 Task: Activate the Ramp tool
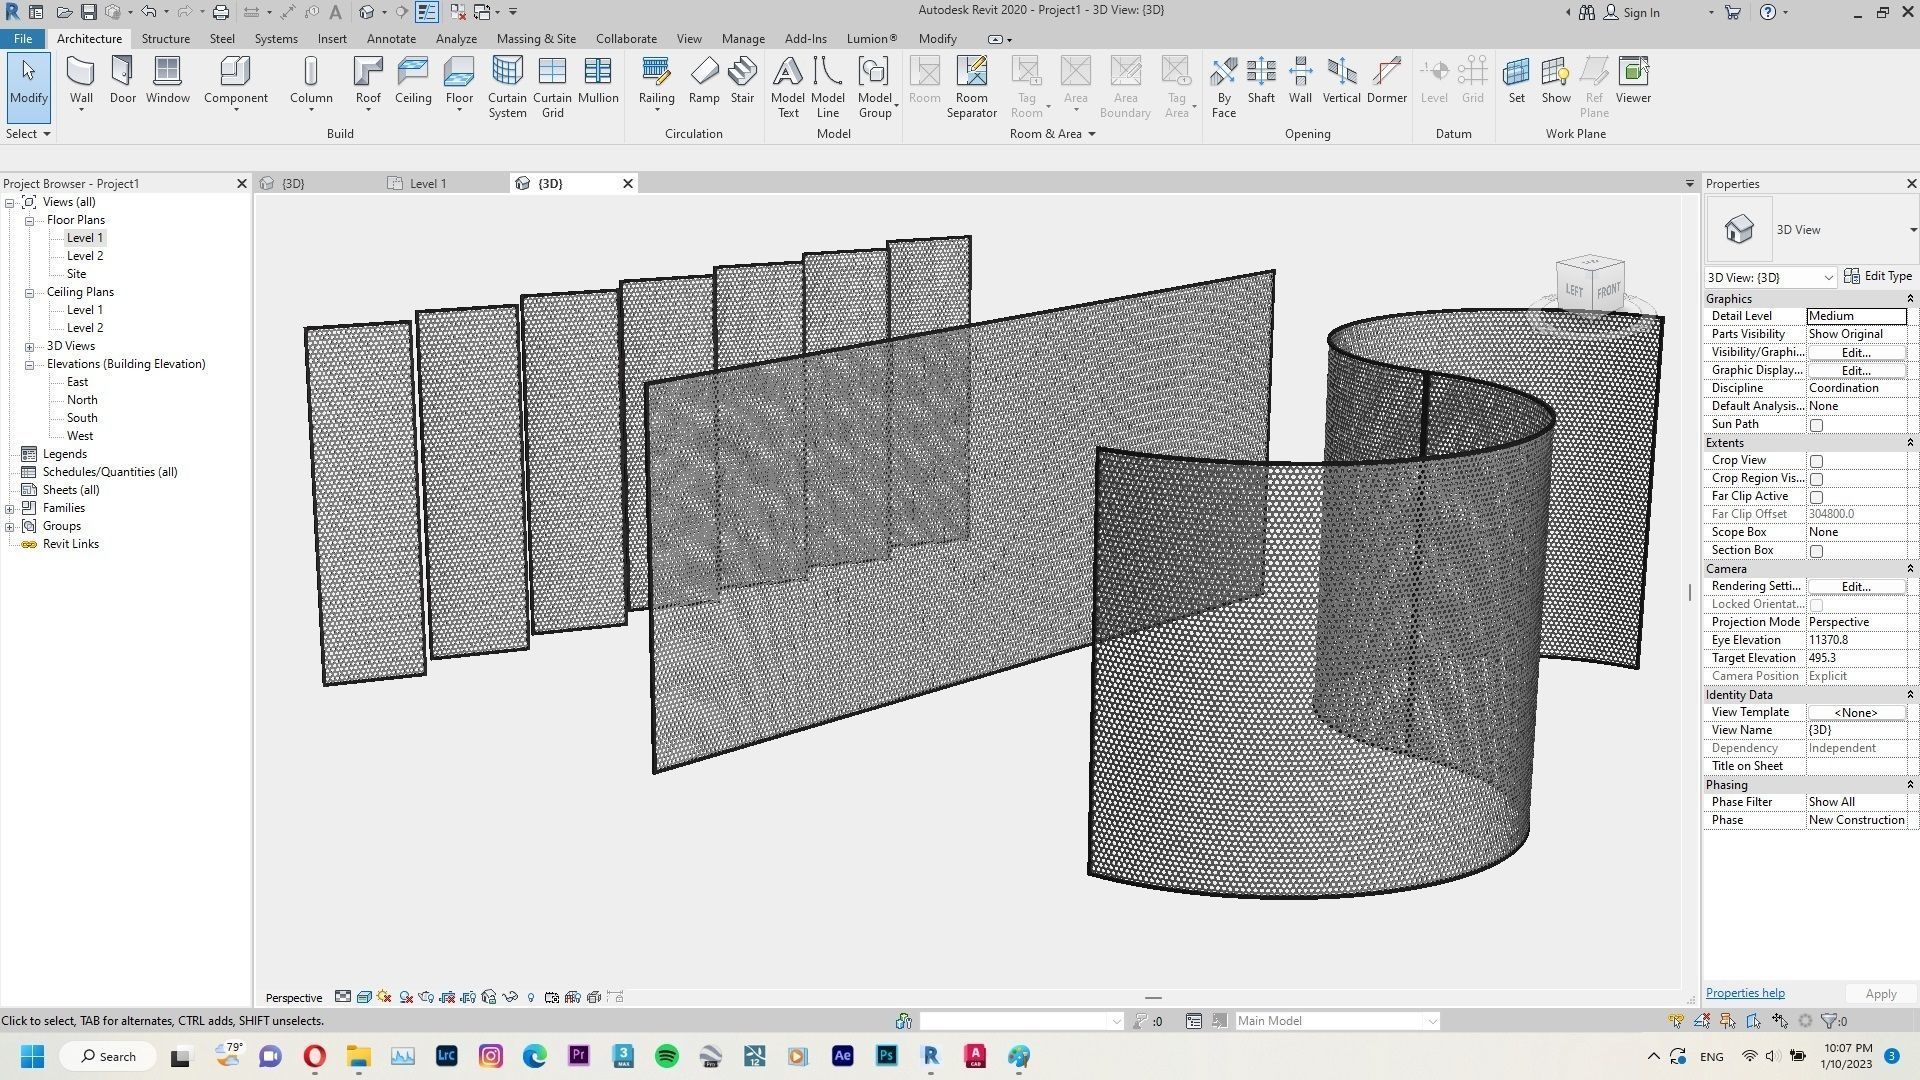click(704, 80)
